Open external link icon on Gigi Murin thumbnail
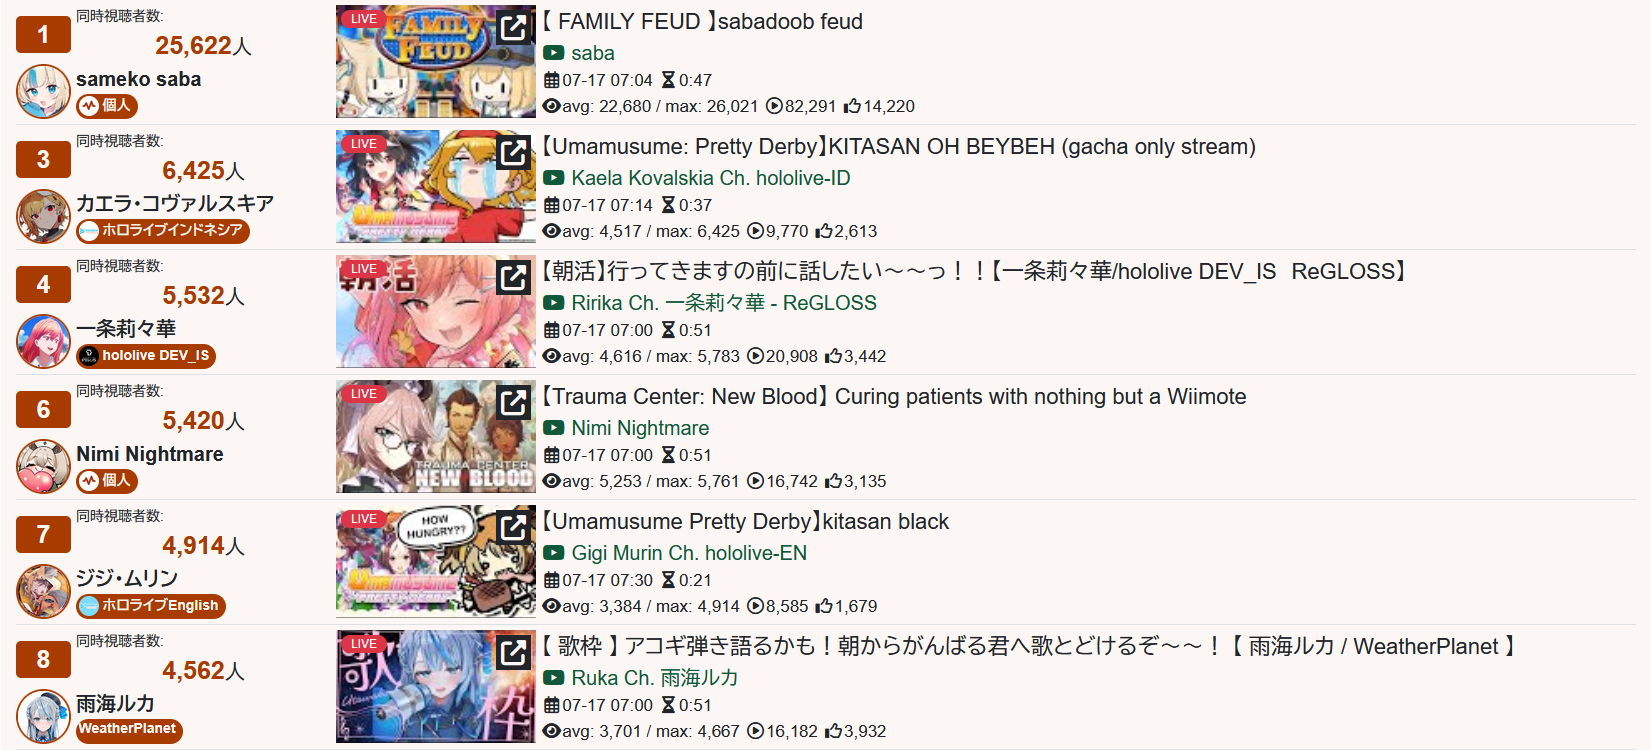The width and height of the screenshot is (1651, 750). pyautogui.click(x=514, y=527)
